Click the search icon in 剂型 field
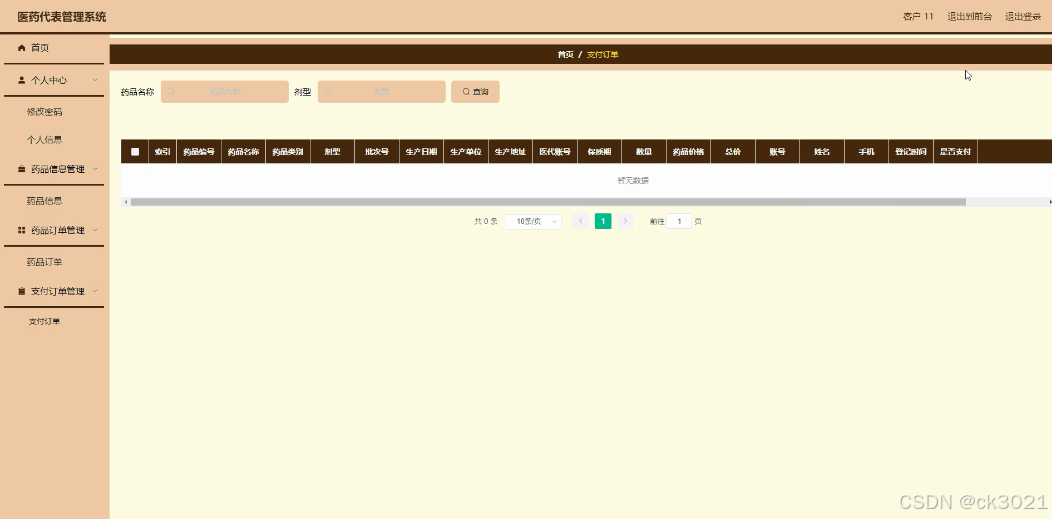Screen dimensions: 1052x519 click(327, 92)
